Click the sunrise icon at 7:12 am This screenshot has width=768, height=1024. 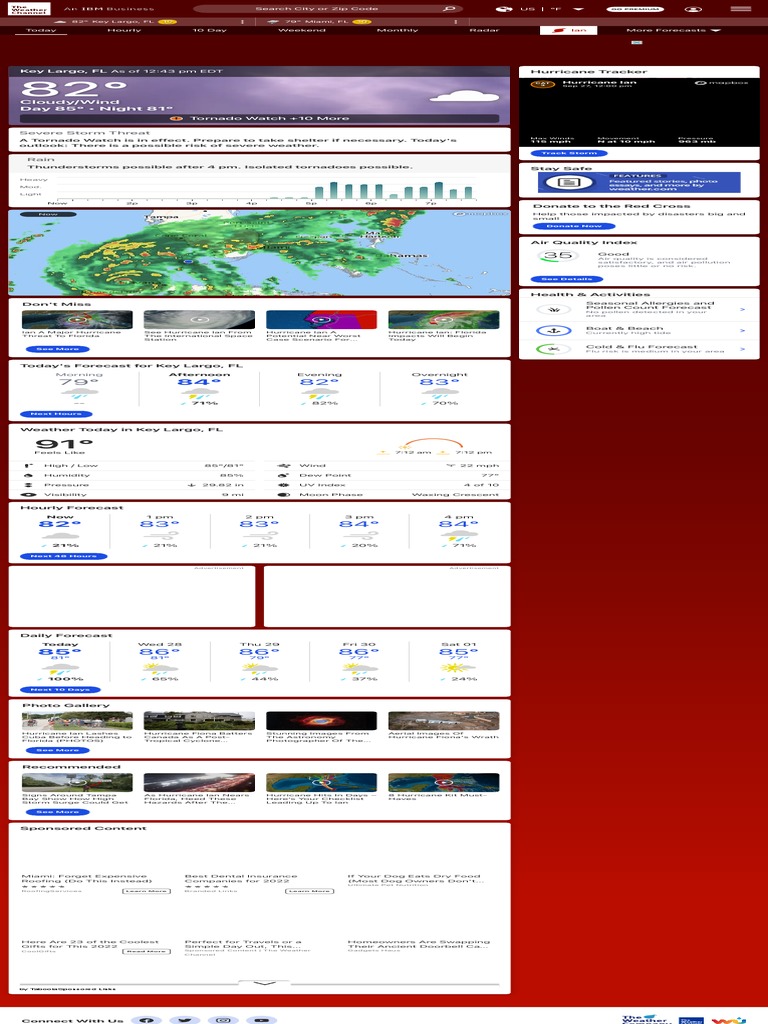point(383,452)
